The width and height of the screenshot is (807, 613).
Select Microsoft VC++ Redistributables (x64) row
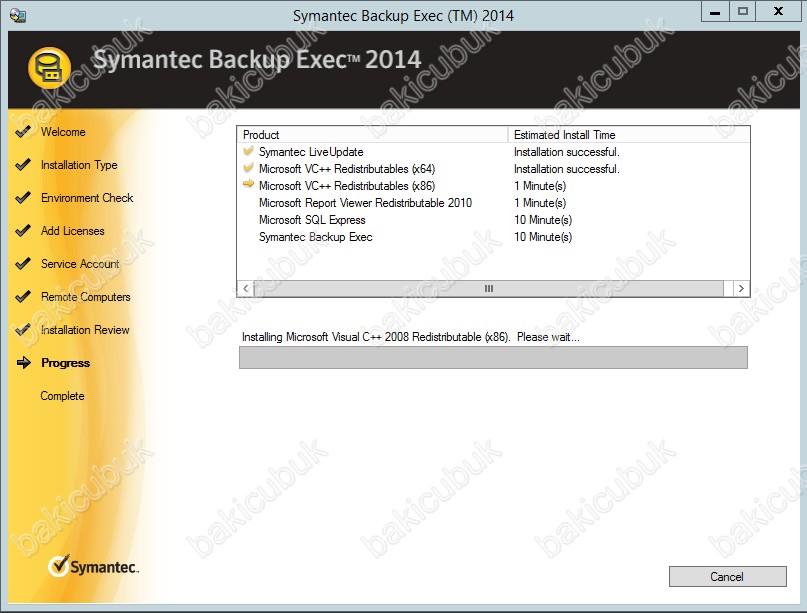point(493,169)
